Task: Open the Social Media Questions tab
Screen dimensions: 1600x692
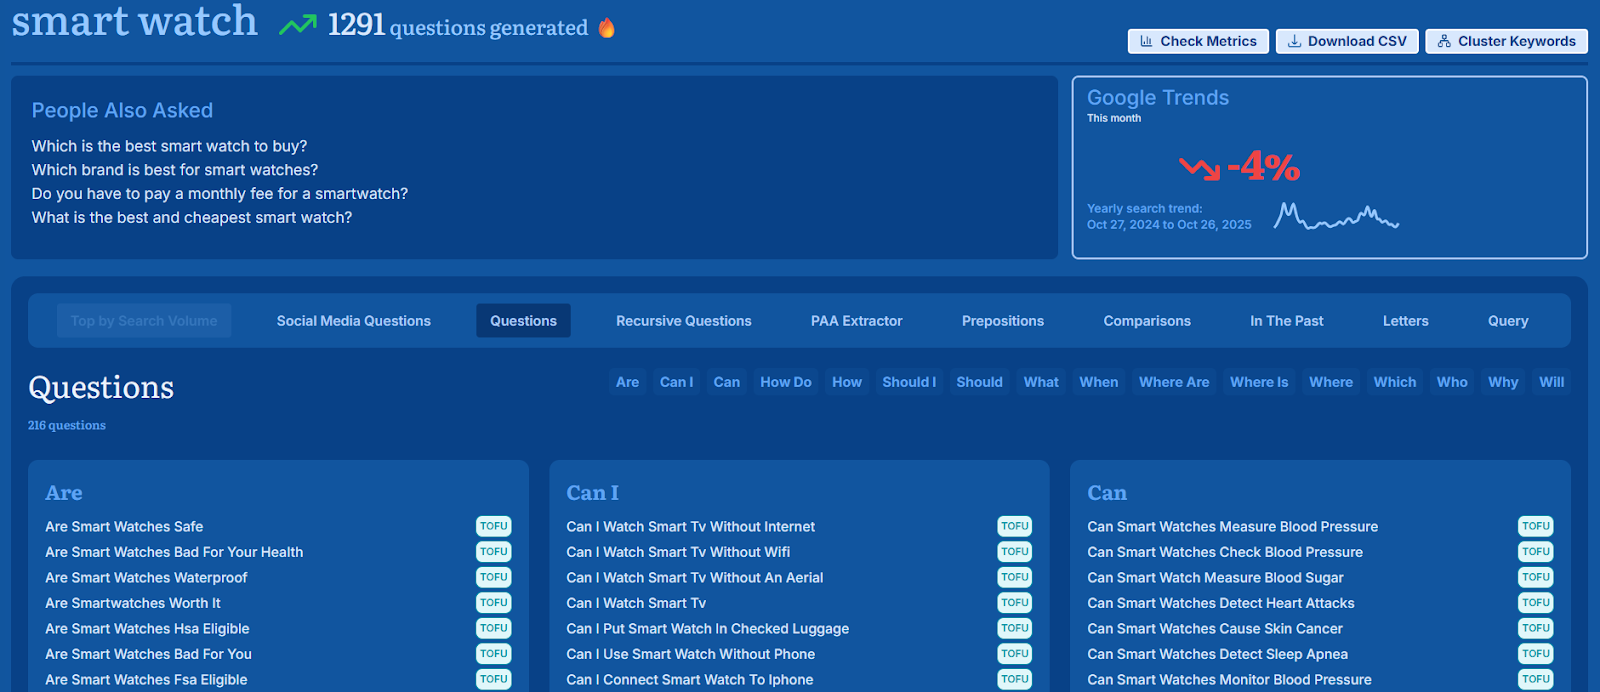Action: (353, 321)
